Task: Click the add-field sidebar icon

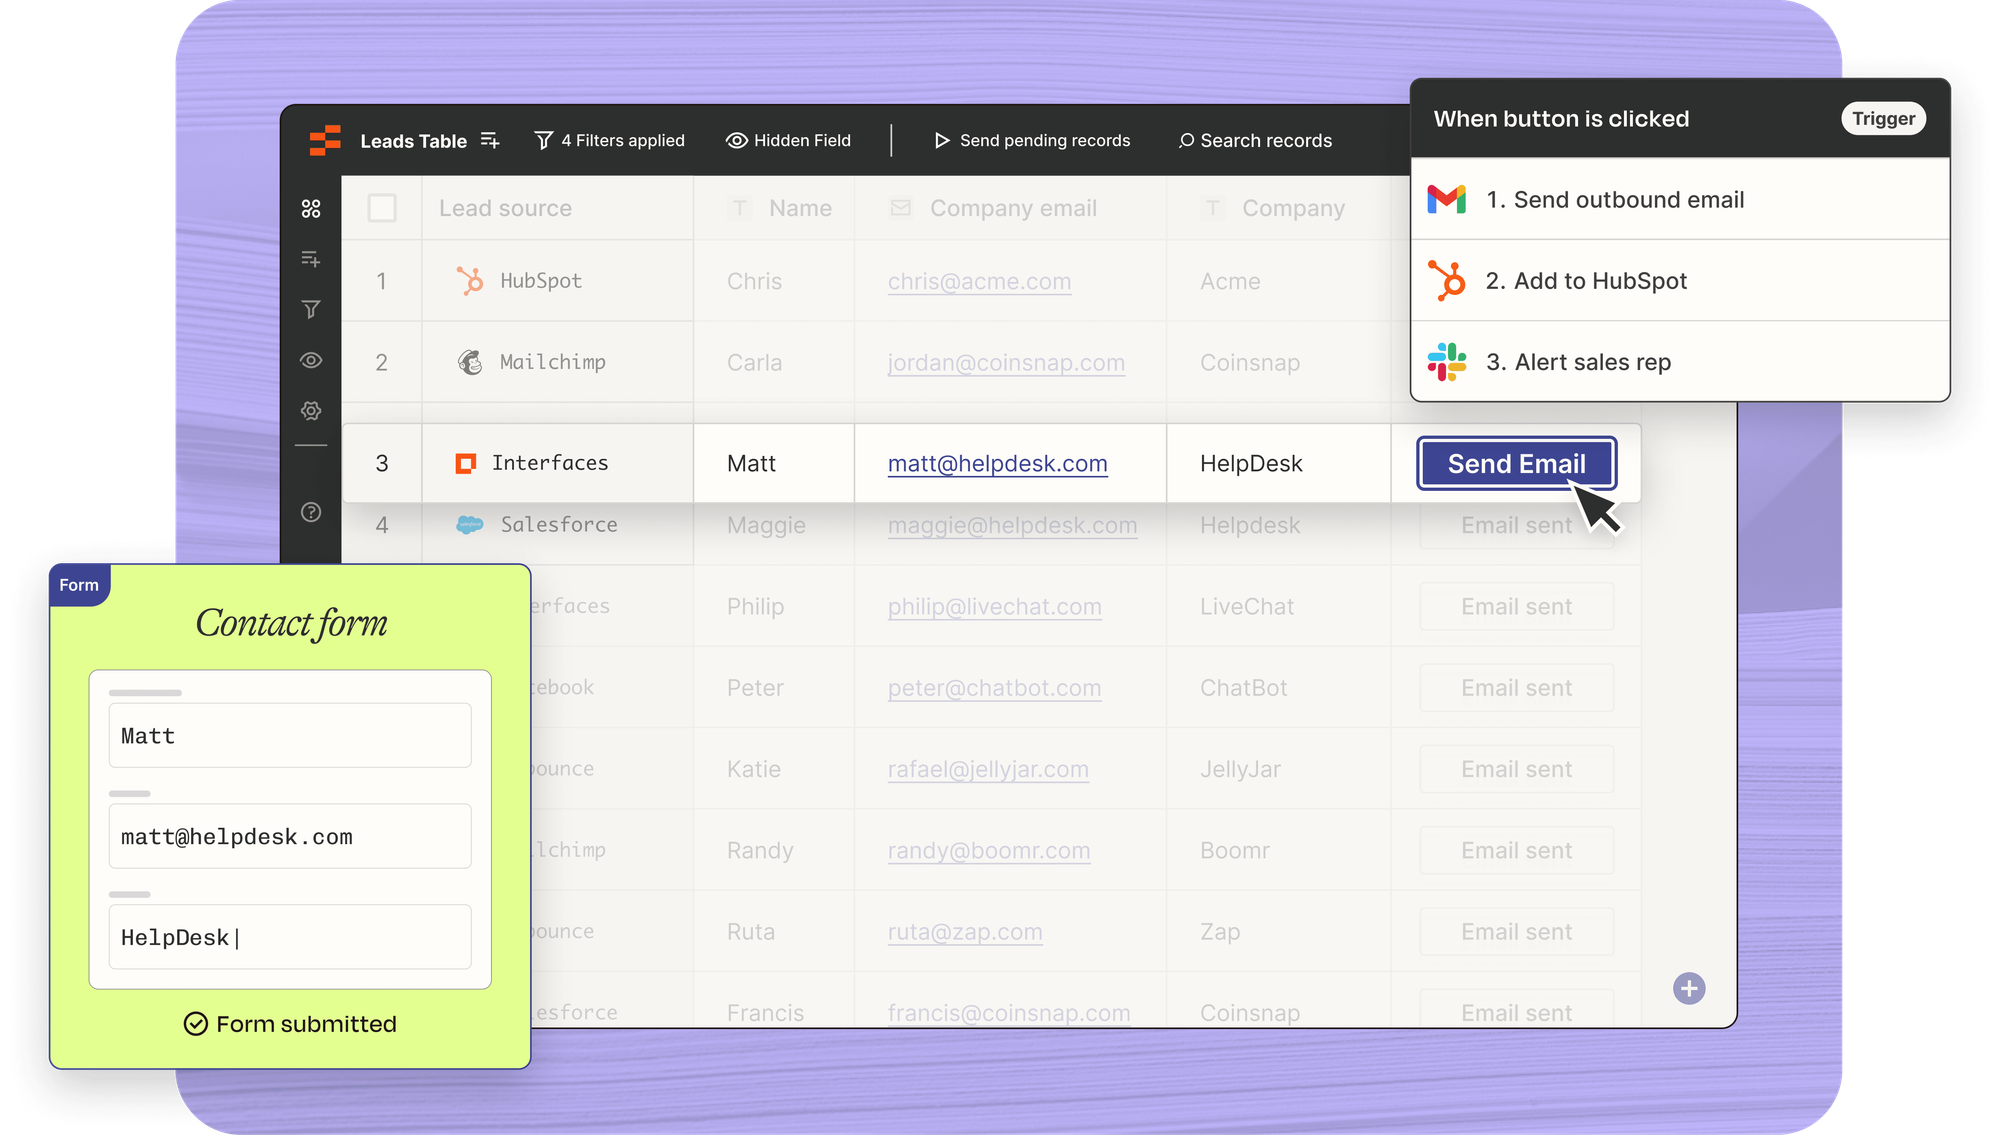Action: [311, 259]
